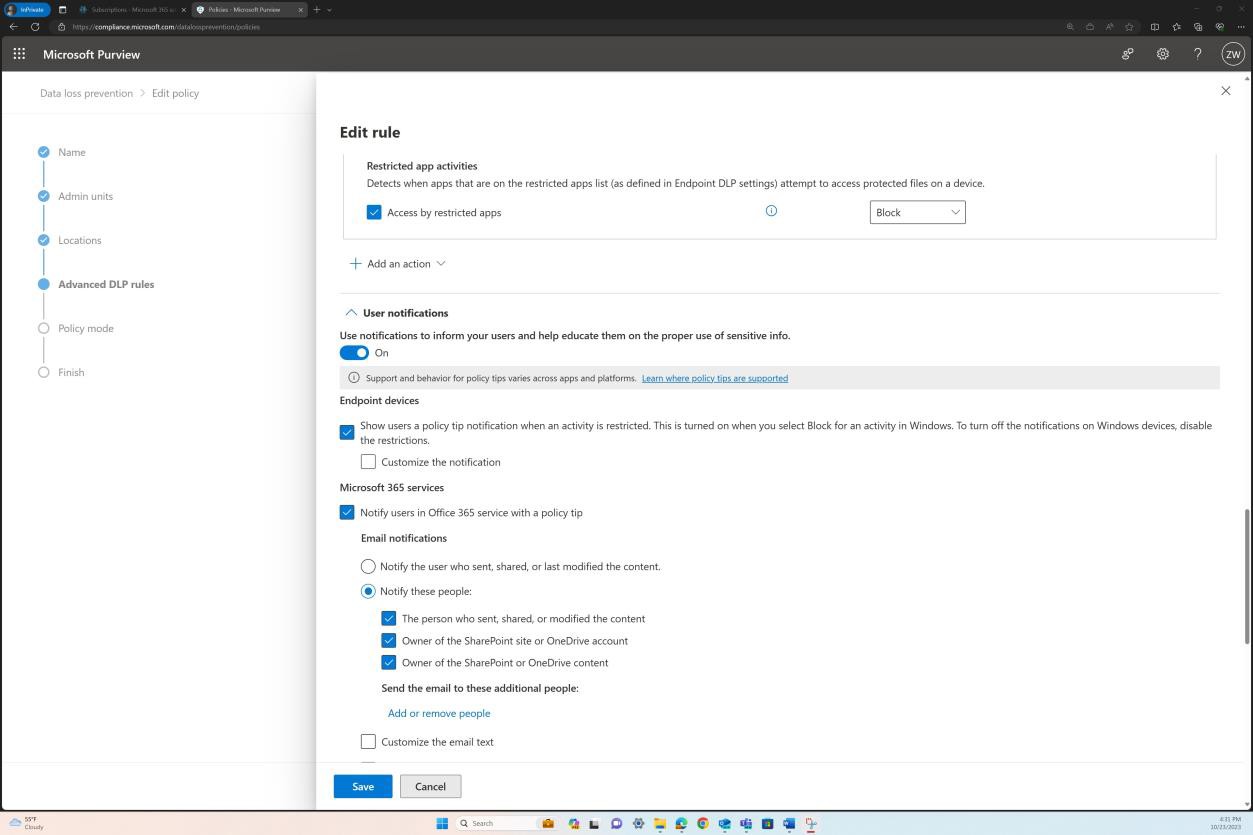Open Edge split screen icon
1253x835 pixels.
(1153, 27)
